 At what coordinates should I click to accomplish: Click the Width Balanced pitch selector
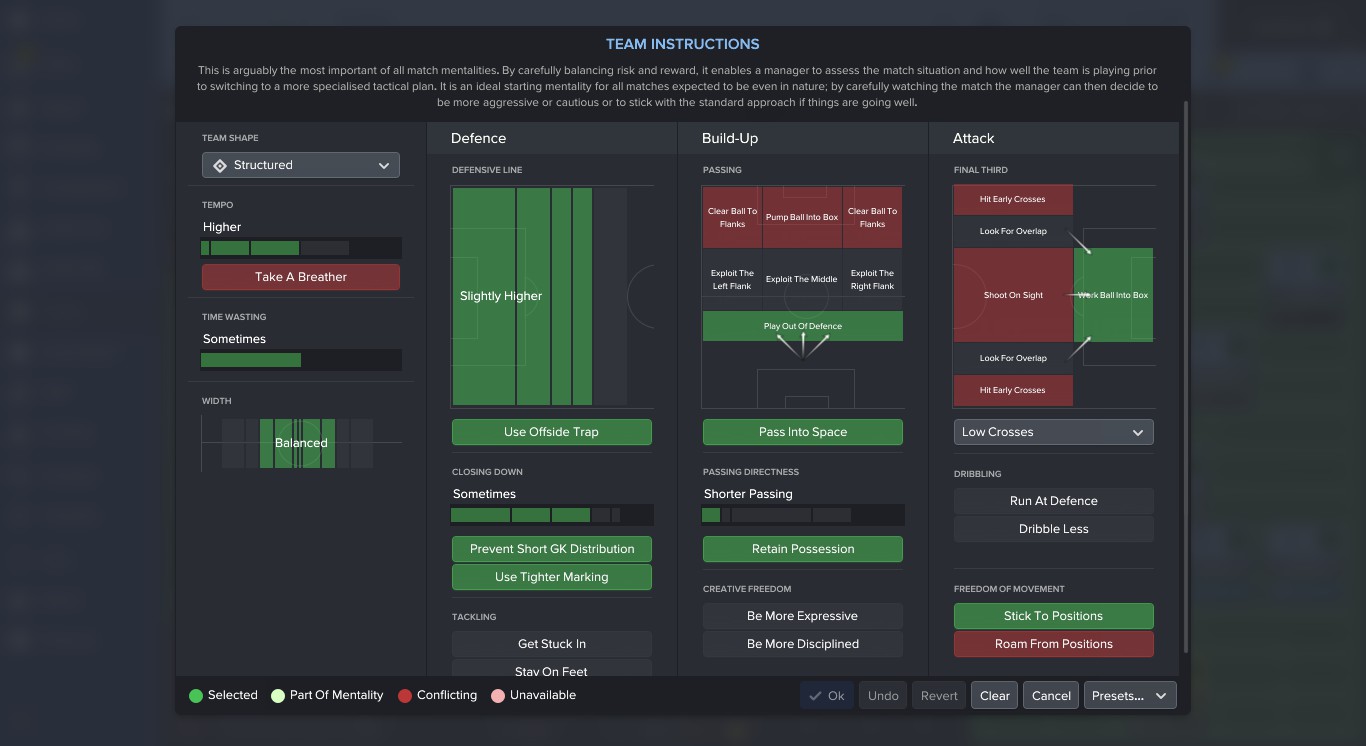tap(301, 443)
